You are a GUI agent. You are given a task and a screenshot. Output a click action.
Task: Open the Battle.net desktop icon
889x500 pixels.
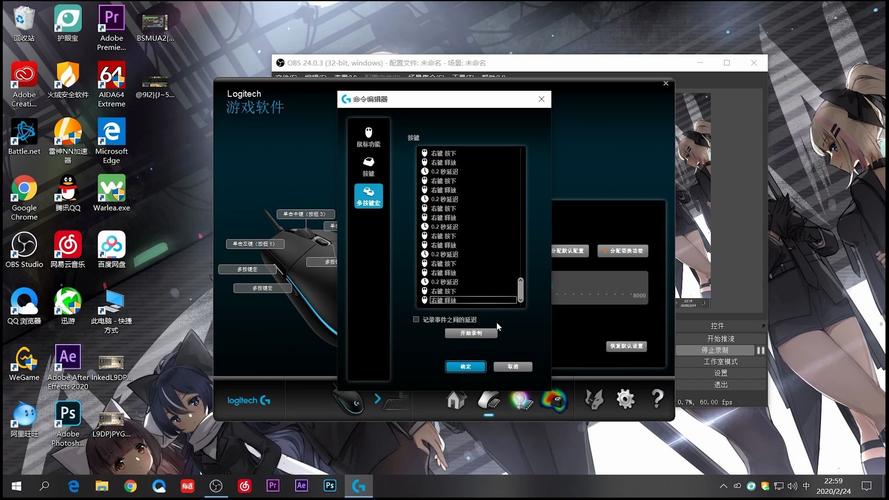coord(24,137)
